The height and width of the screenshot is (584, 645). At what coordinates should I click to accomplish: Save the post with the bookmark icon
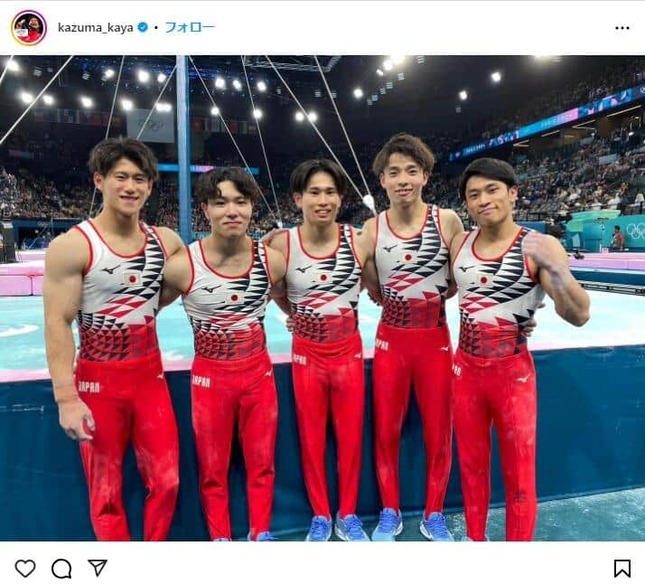pyautogui.click(x=622, y=568)
